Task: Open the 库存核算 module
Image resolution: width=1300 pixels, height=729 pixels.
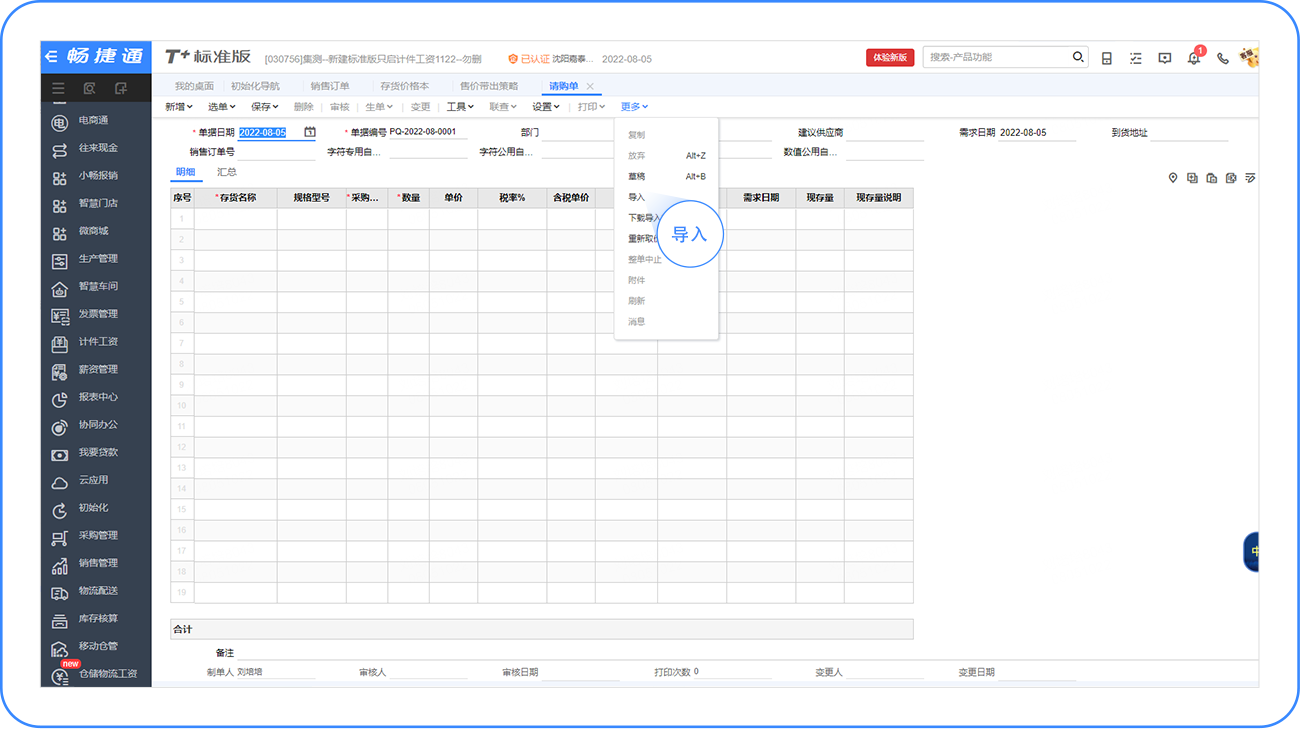Action: coord(96,619)
